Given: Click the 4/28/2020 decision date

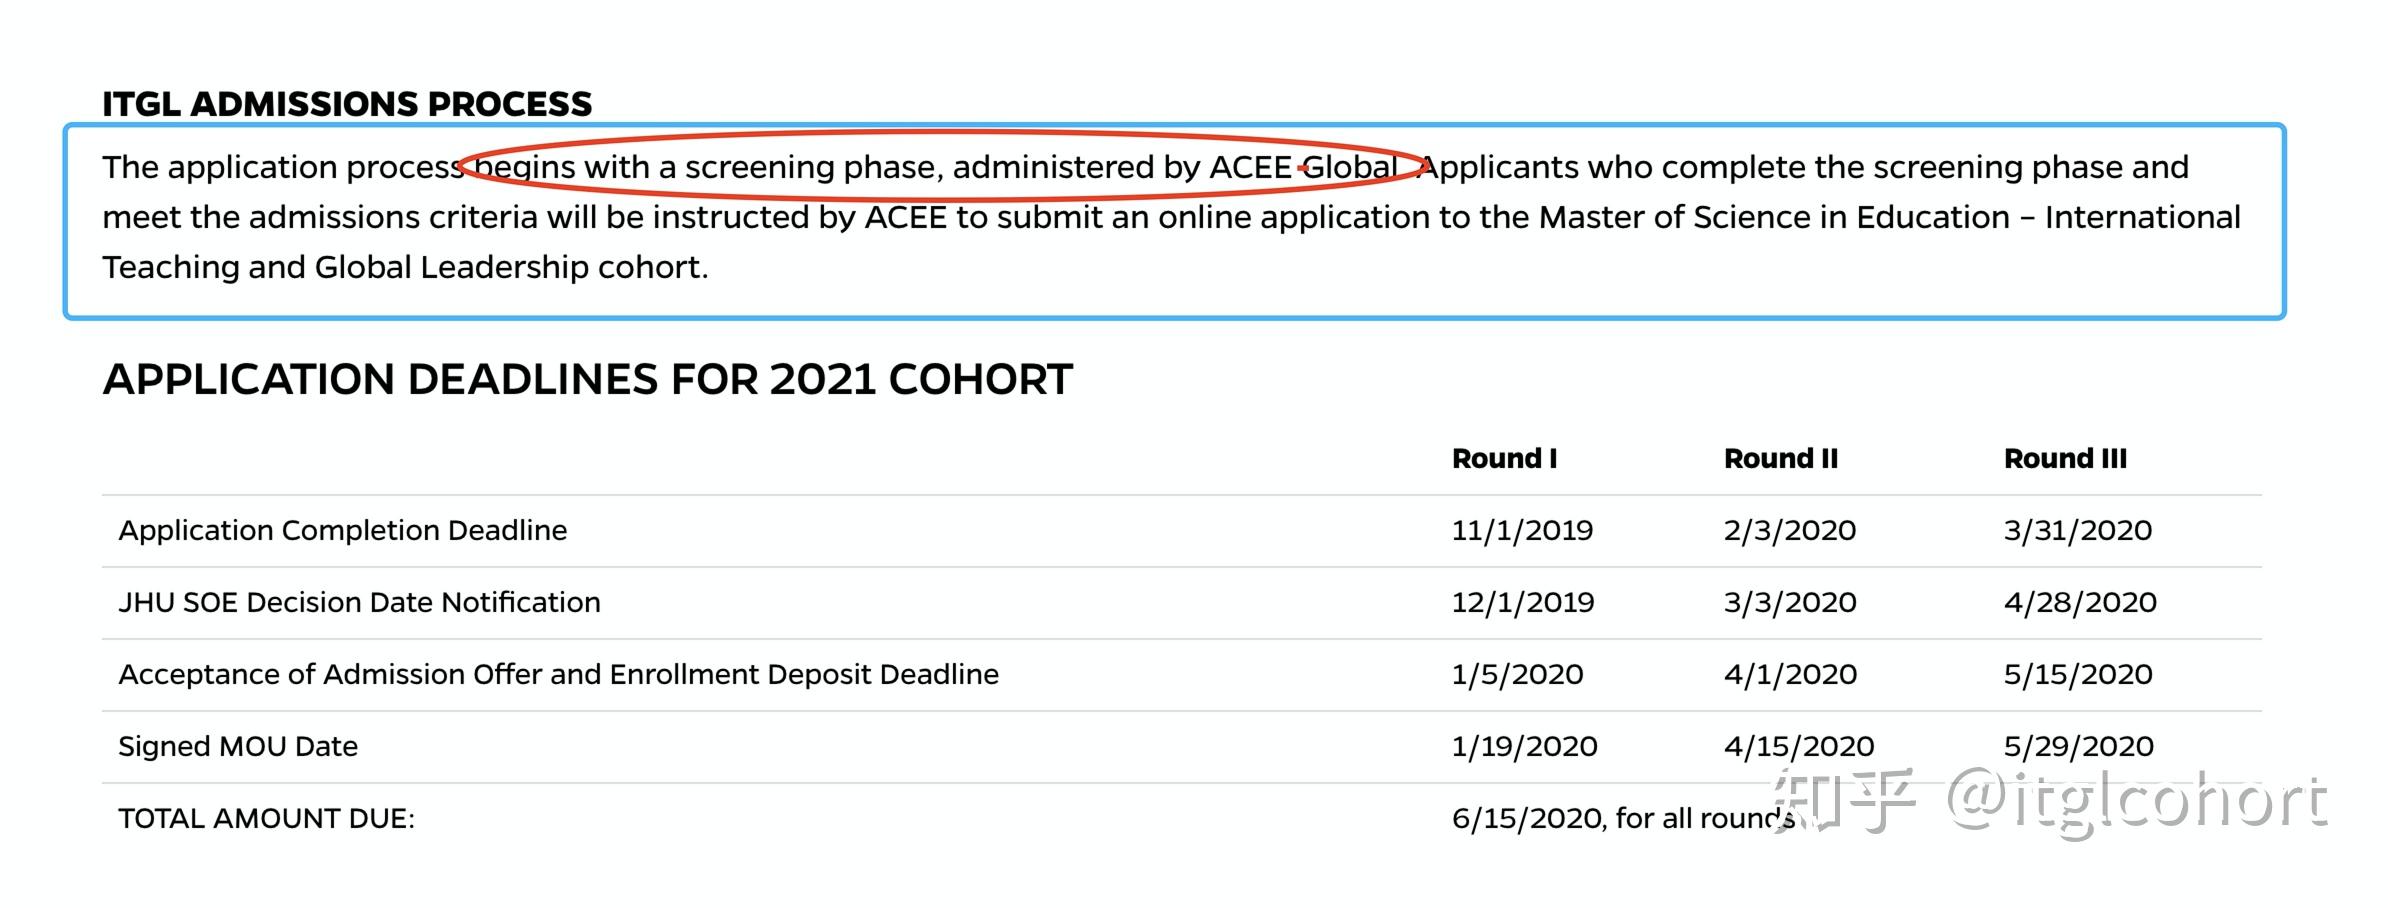Looking at the screenshot, I should pyautogui.click(x=2079, y=602).
